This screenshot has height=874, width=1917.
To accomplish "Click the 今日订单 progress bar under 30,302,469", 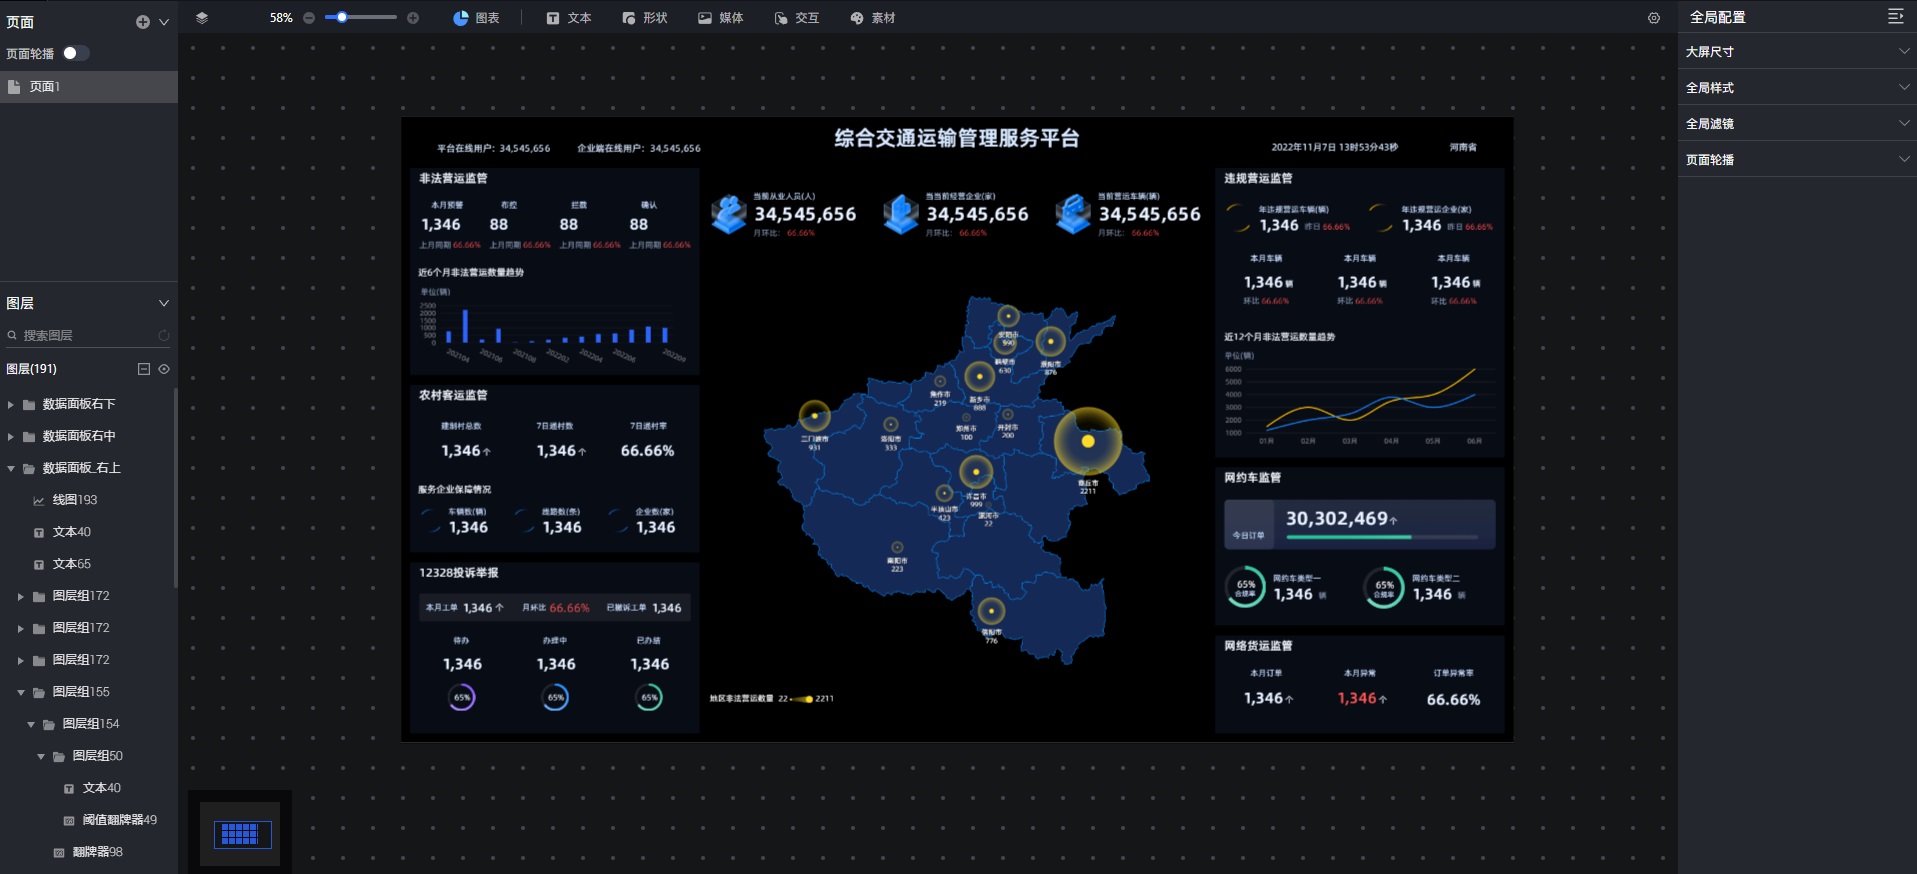I will 1382,537.
